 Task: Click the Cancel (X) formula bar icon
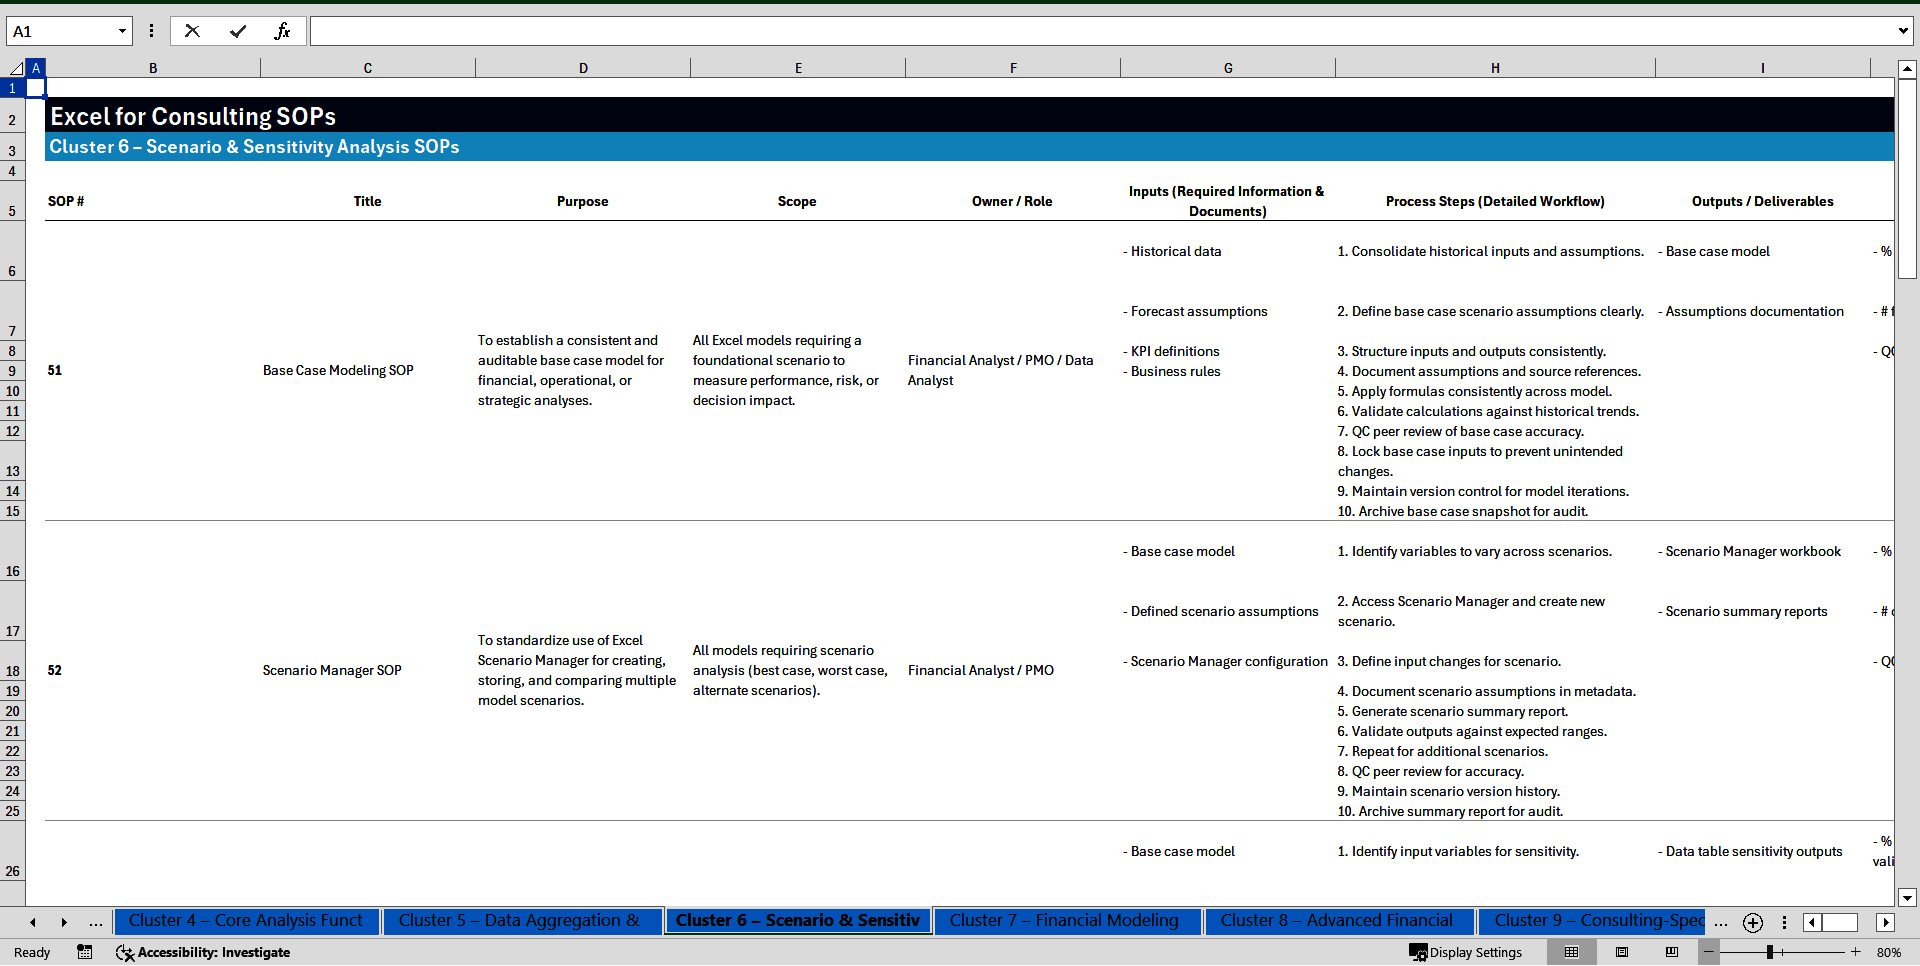[192, 30]
